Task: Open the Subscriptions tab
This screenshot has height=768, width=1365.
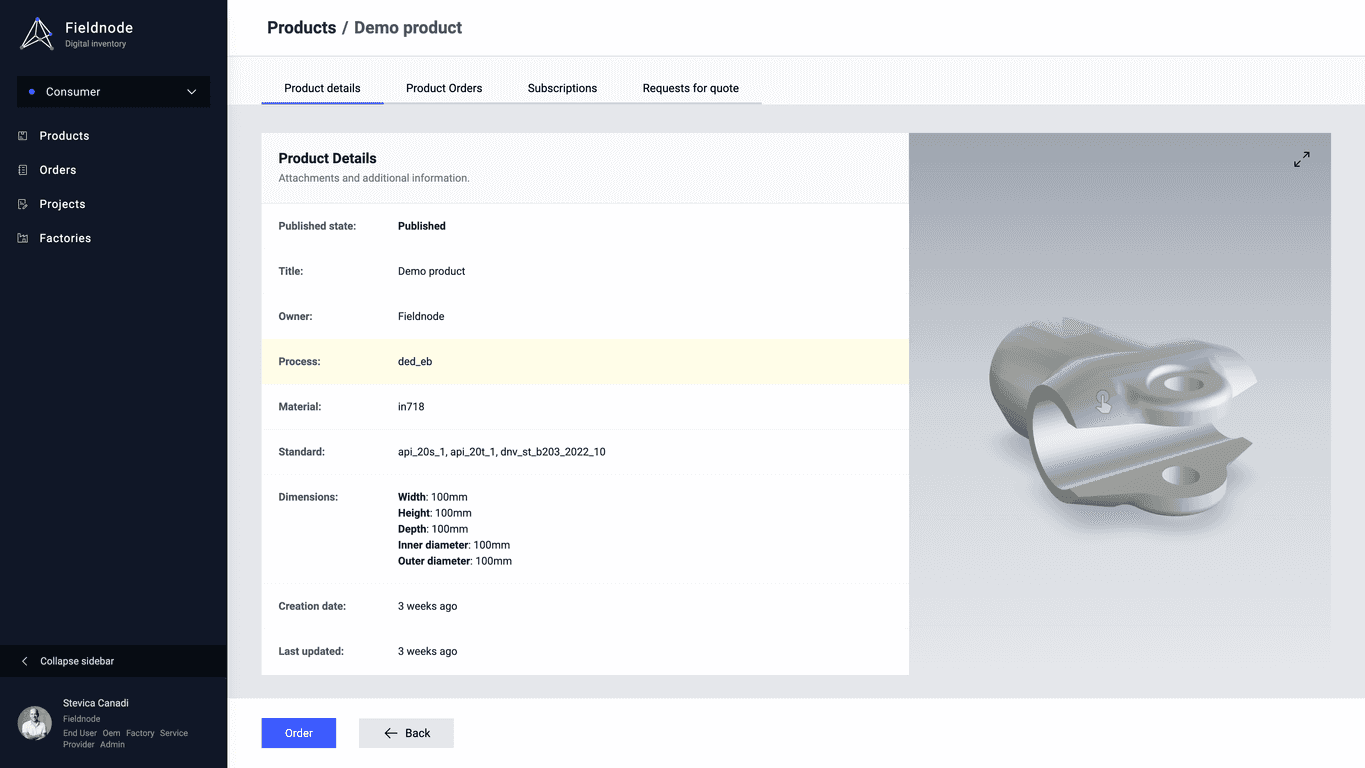Action: click(562, 88)
